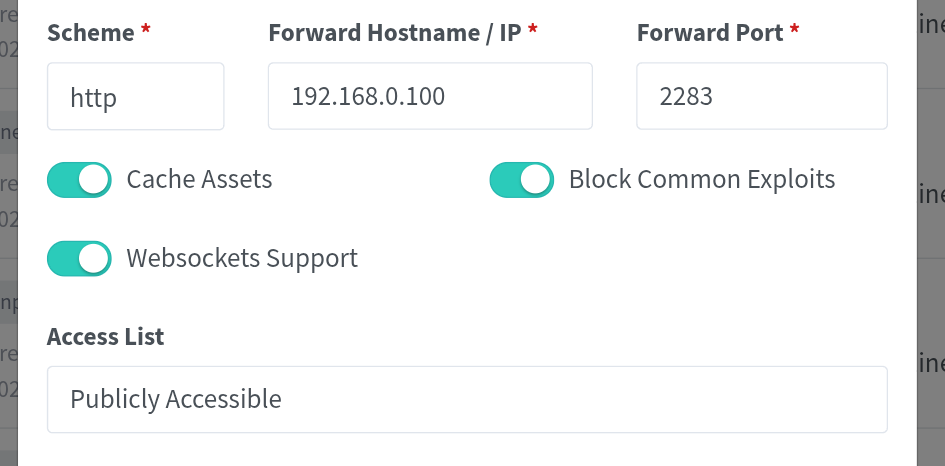Toggle the Cache Assets switch
The width and height of the screenshot is (945, 466).
[79, 180]
